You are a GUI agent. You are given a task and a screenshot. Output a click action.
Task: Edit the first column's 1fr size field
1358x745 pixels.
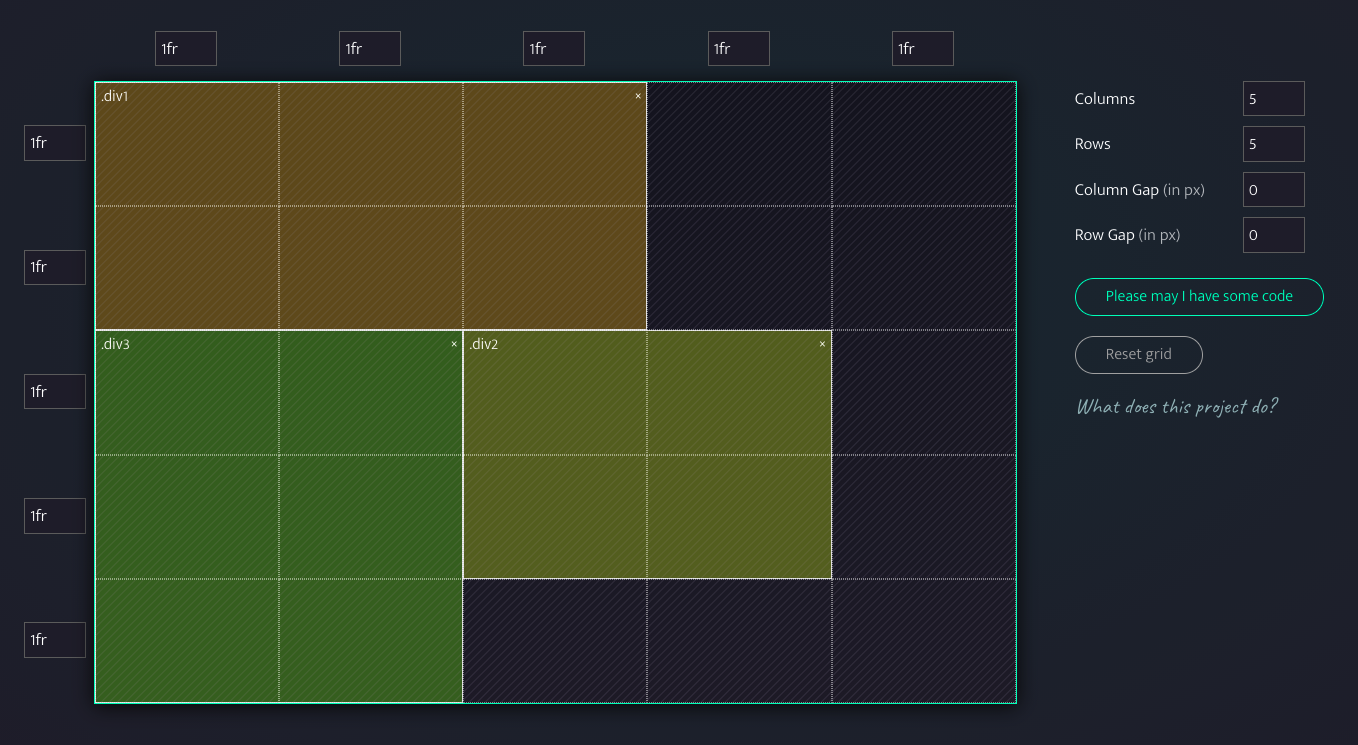(x=186, y=49)
